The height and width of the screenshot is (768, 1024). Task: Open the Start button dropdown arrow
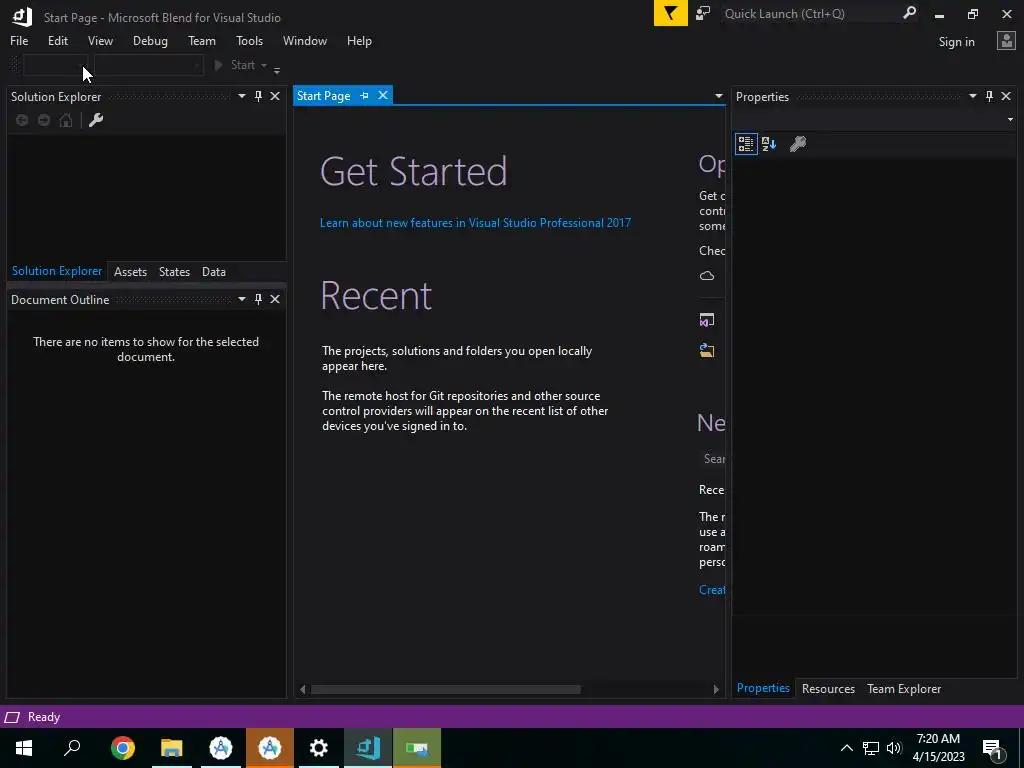click(264, 65)
